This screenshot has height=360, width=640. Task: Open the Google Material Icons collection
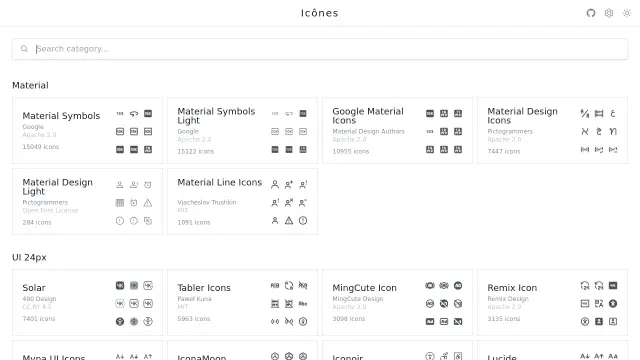397,130
